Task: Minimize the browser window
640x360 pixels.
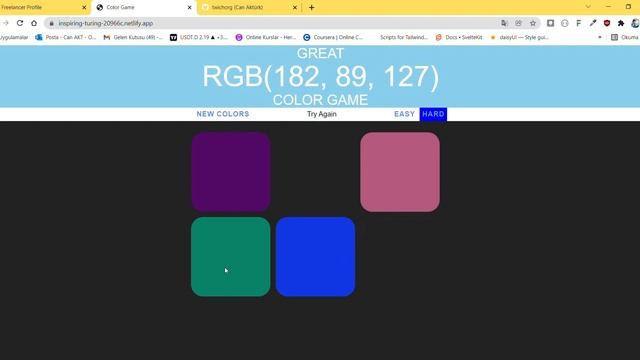Action: coord(608,7)
